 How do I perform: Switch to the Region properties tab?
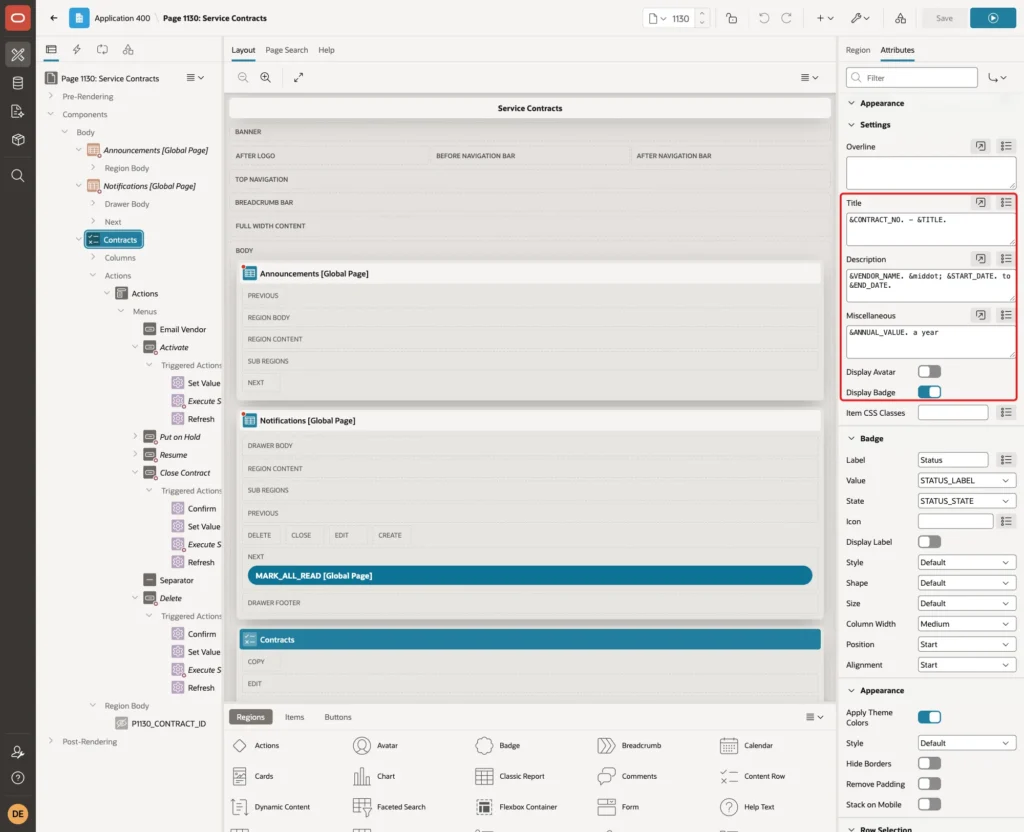857,50
